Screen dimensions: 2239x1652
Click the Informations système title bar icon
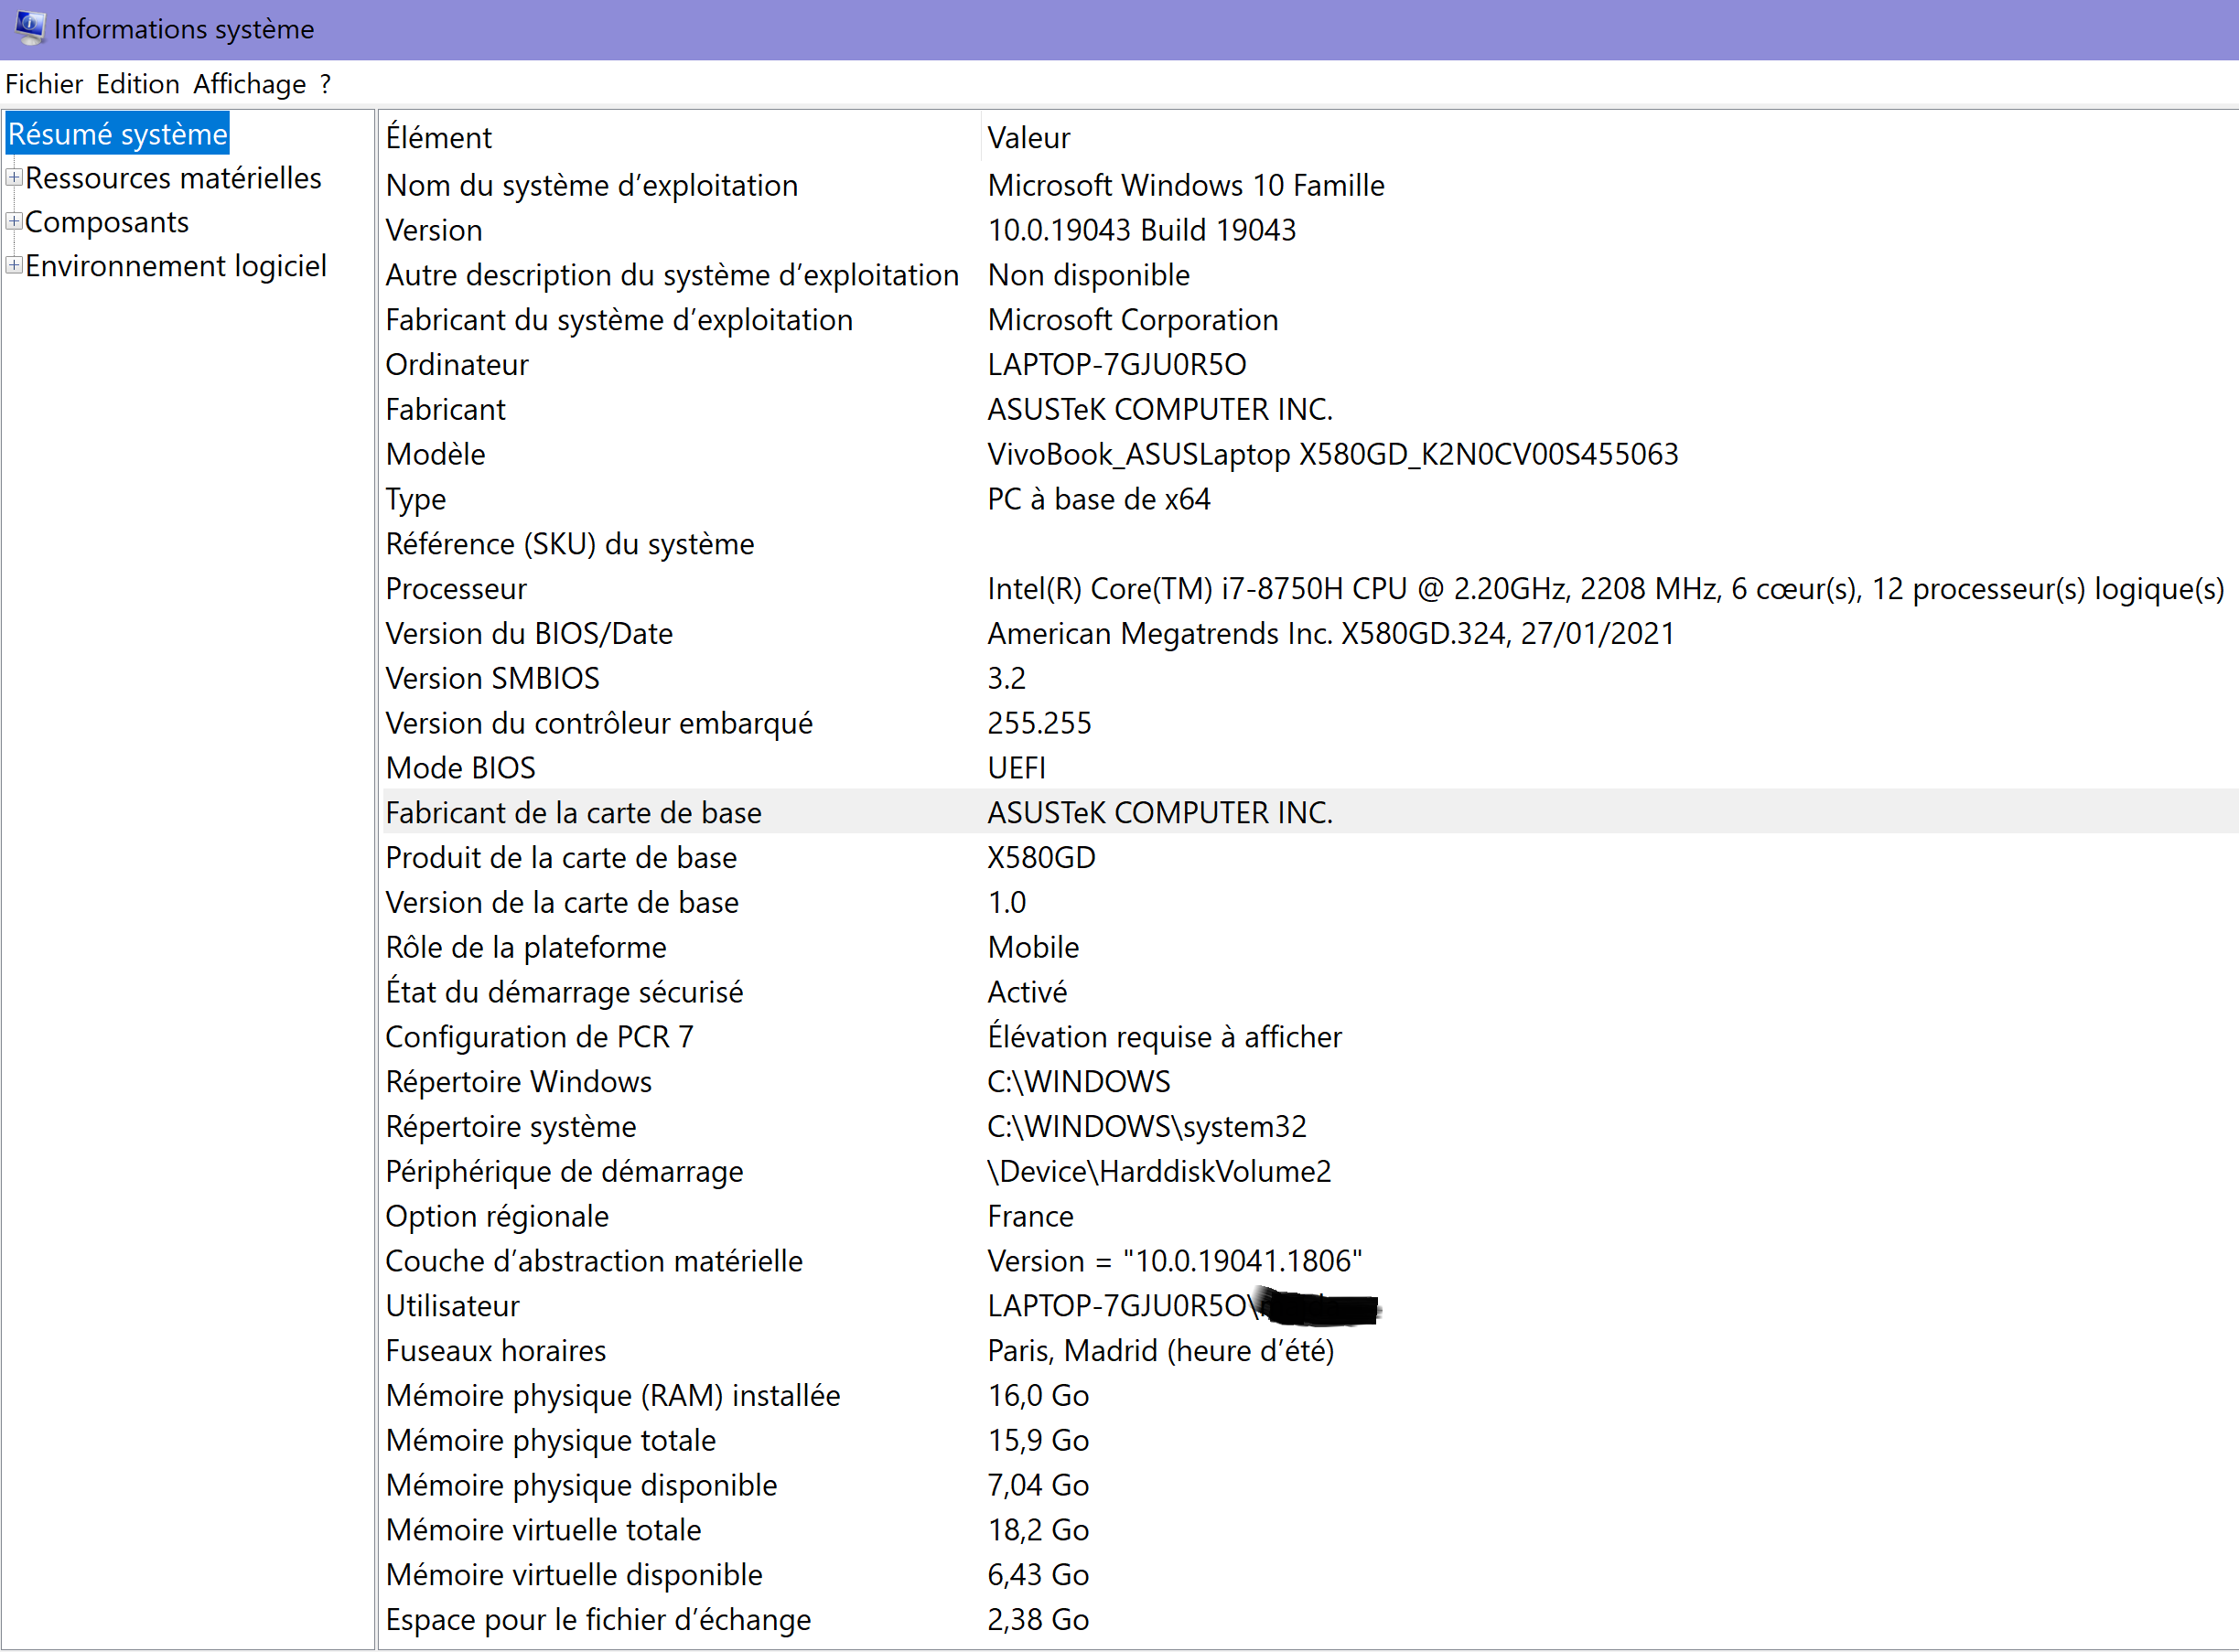point(29,27)
